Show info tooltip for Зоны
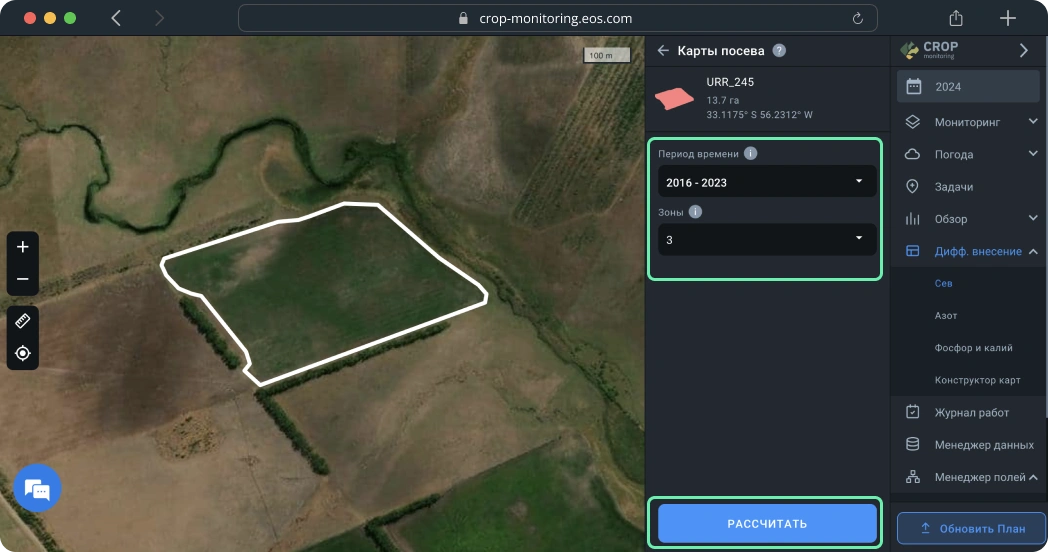The image size is (1048, 552). point(695,212)
